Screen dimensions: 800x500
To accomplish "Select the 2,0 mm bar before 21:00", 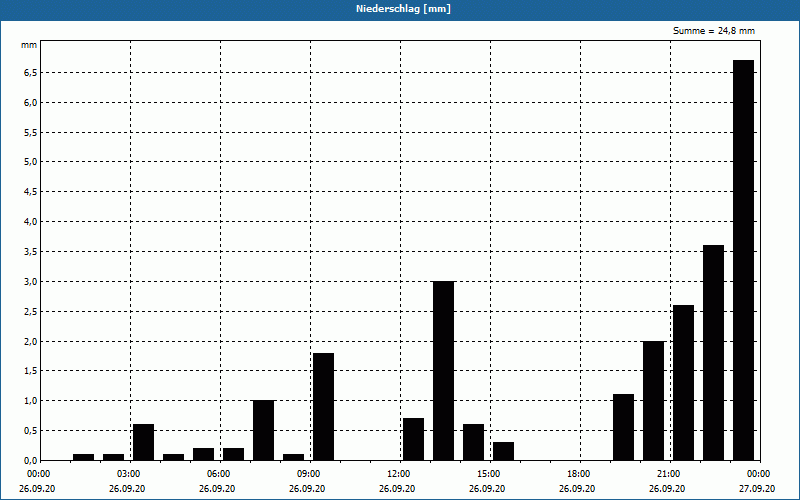I will [x=654, y=401].
